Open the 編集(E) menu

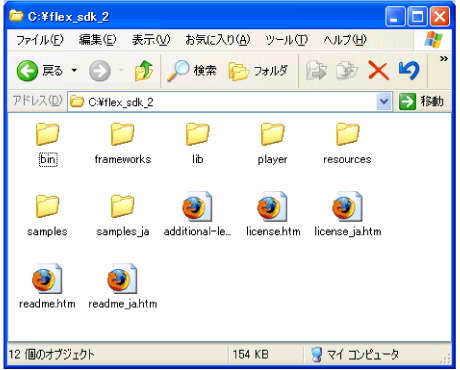pos(97,40)
